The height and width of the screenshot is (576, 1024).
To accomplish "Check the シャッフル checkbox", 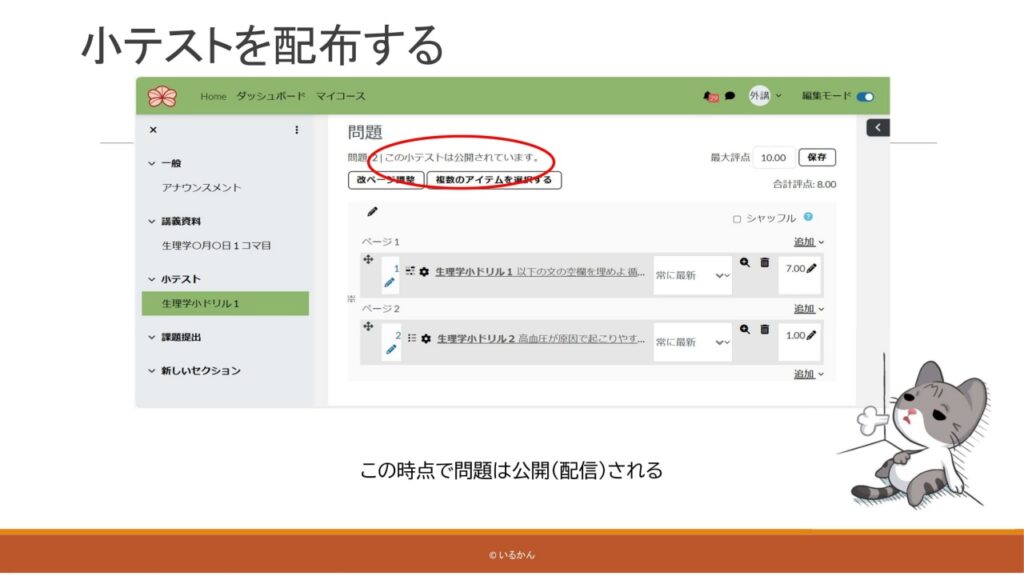I will point(737,219).
